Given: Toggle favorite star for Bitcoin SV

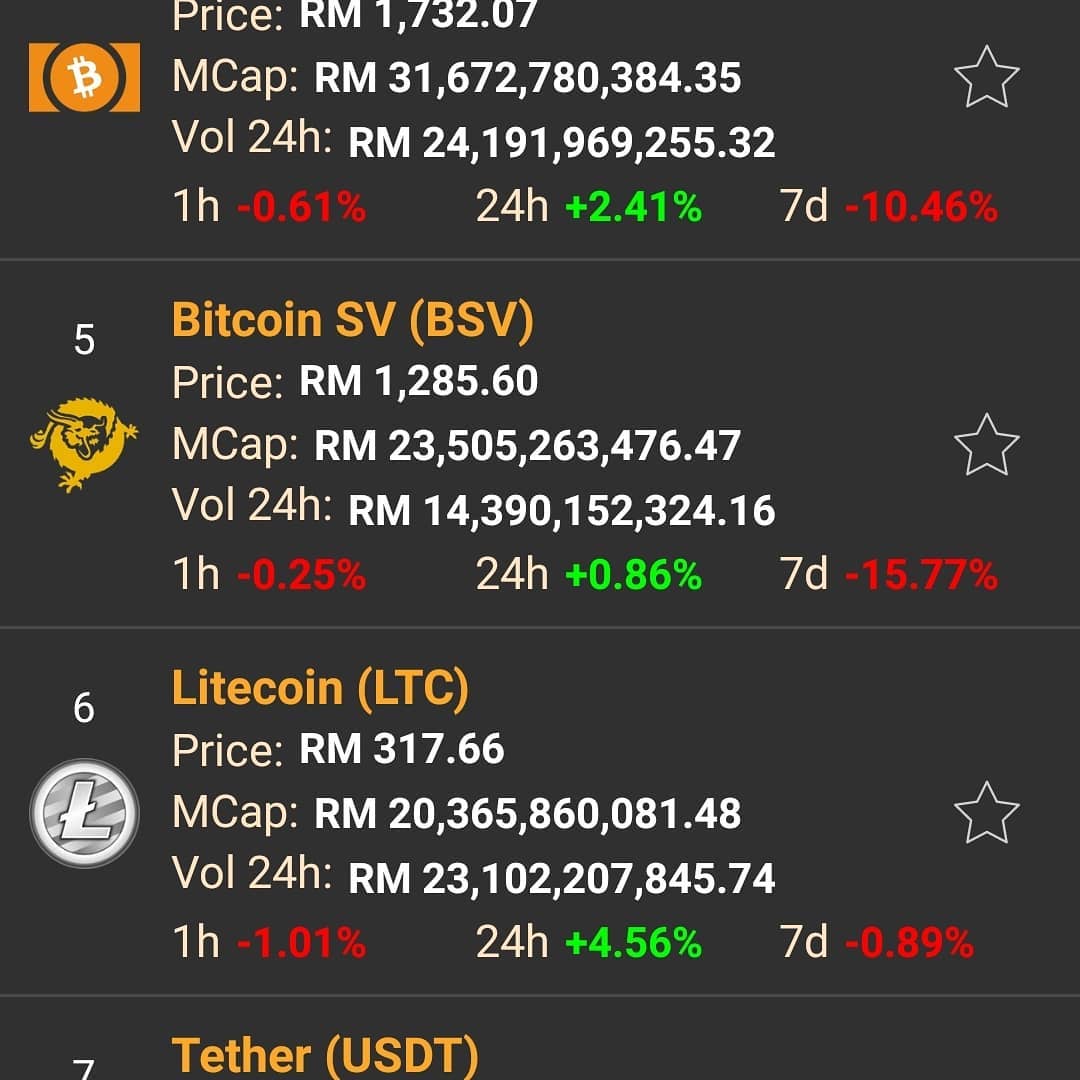Looking at the screenshot, I should [x=986, y=445].
